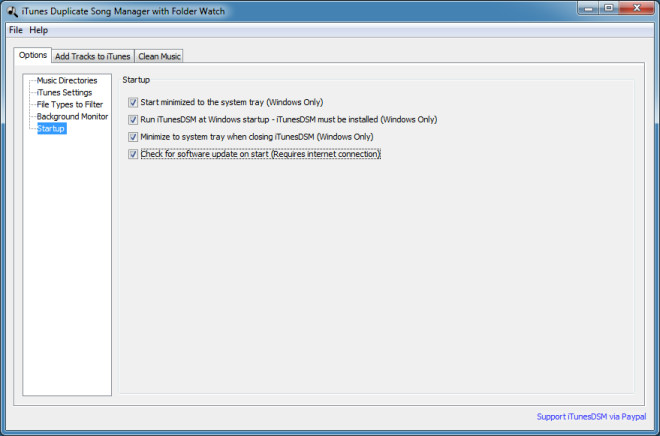Minimize the iTunes Duplicate Song Manager window
The height and width of the screenshot is (436, 660).
coord(588,8)
